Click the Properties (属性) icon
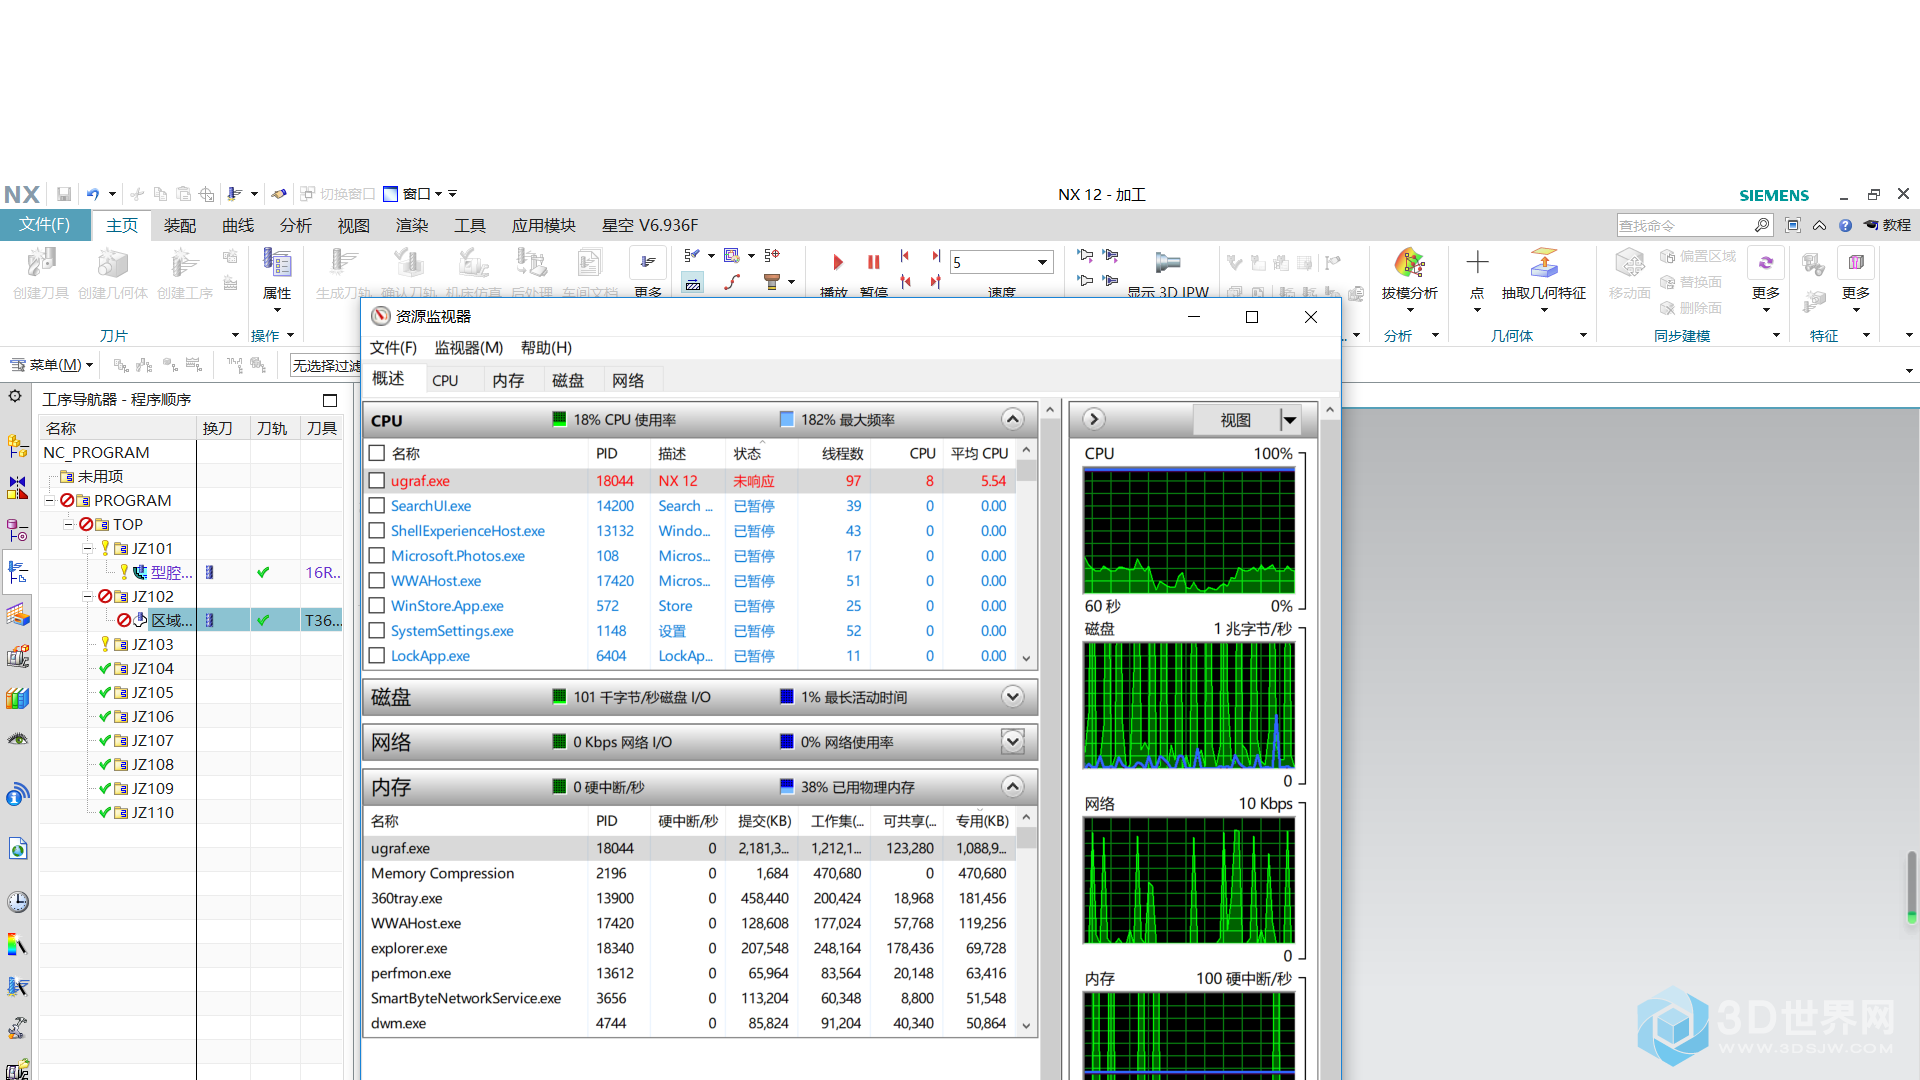Image resolution: width=1920 pixels, height=1080 pixels. [x=277, y=264]
